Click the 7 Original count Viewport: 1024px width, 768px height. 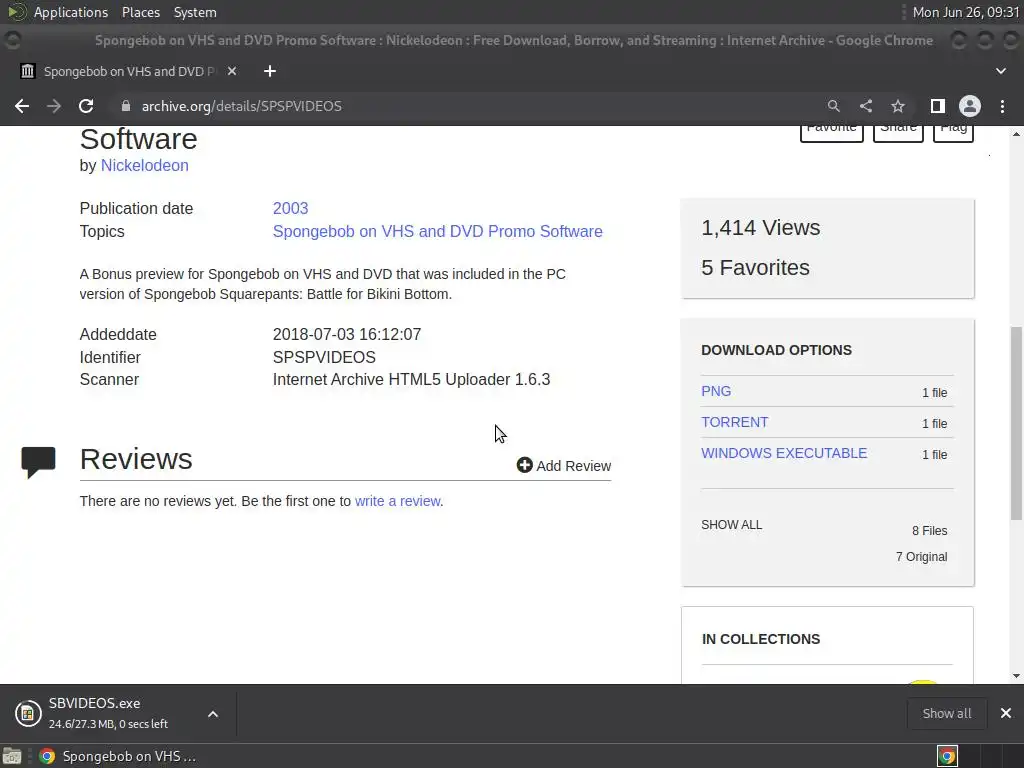pyautogui.click(x=921, y=556)
